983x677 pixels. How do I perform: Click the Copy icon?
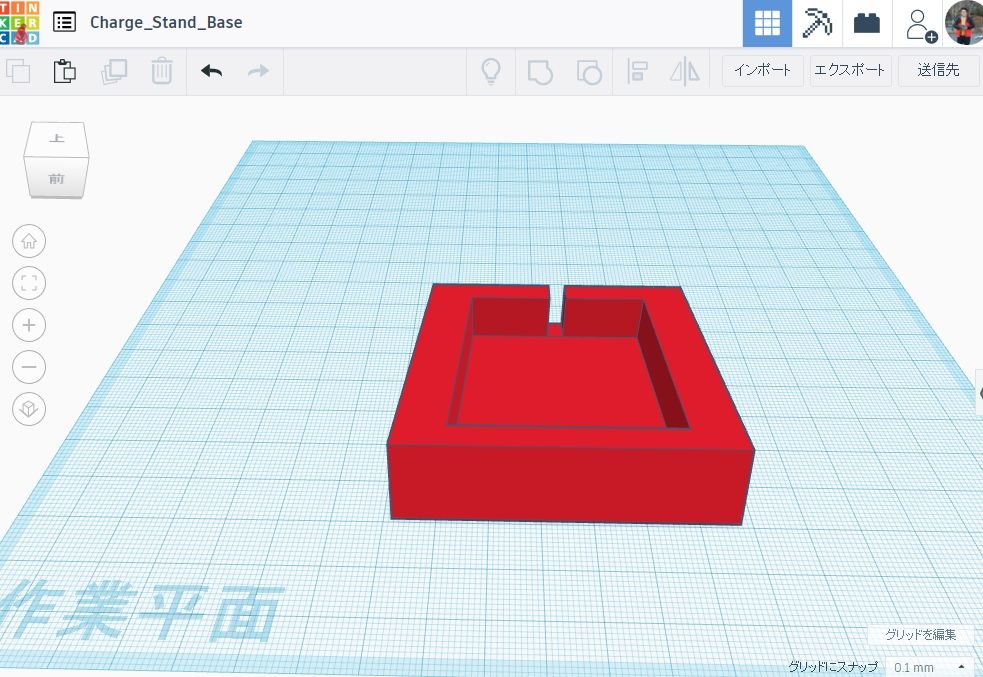pyautogui.click(x=18, y=71)
